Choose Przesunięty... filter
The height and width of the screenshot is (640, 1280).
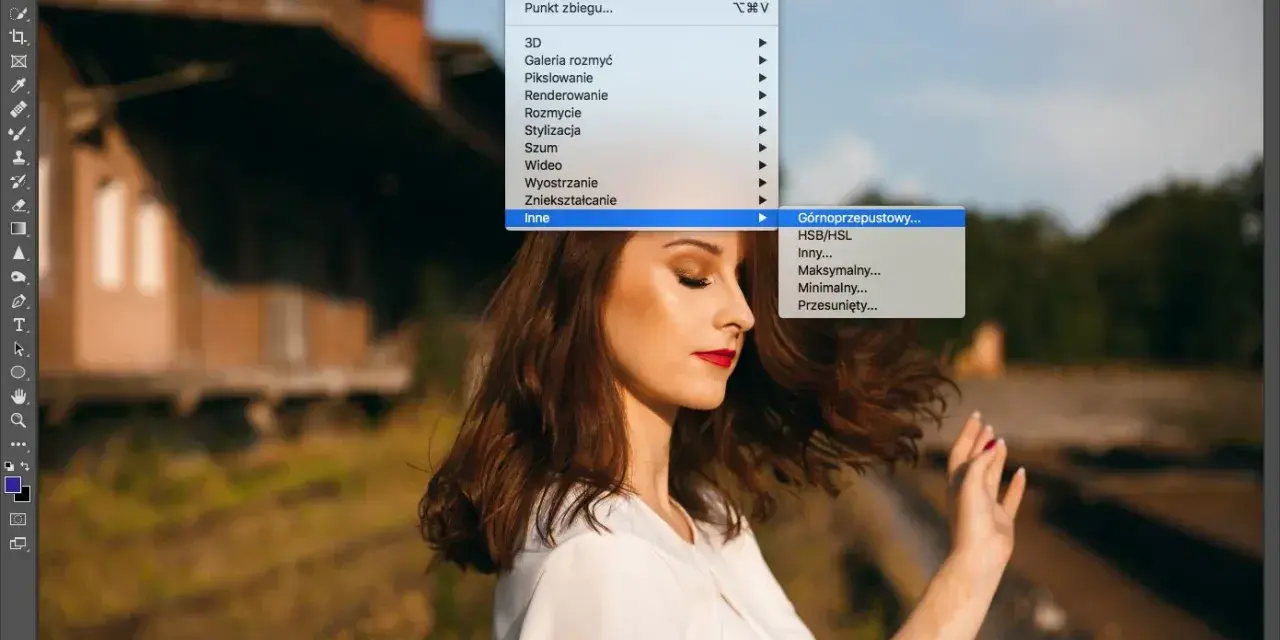tap(872, 305)
